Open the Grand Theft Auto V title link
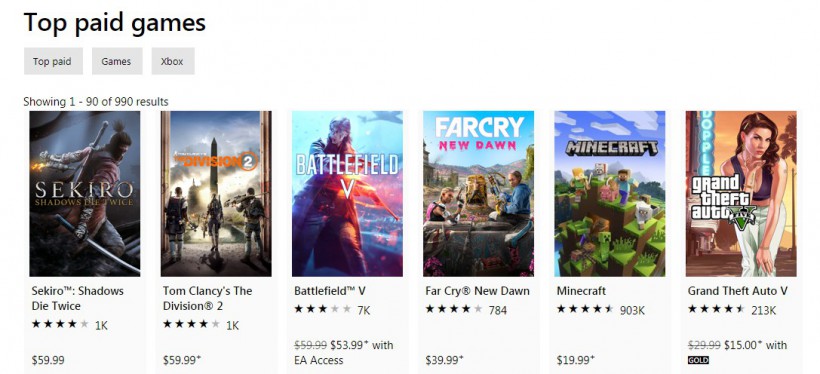Screen dimensions: 820x374 tap(737, 291)
